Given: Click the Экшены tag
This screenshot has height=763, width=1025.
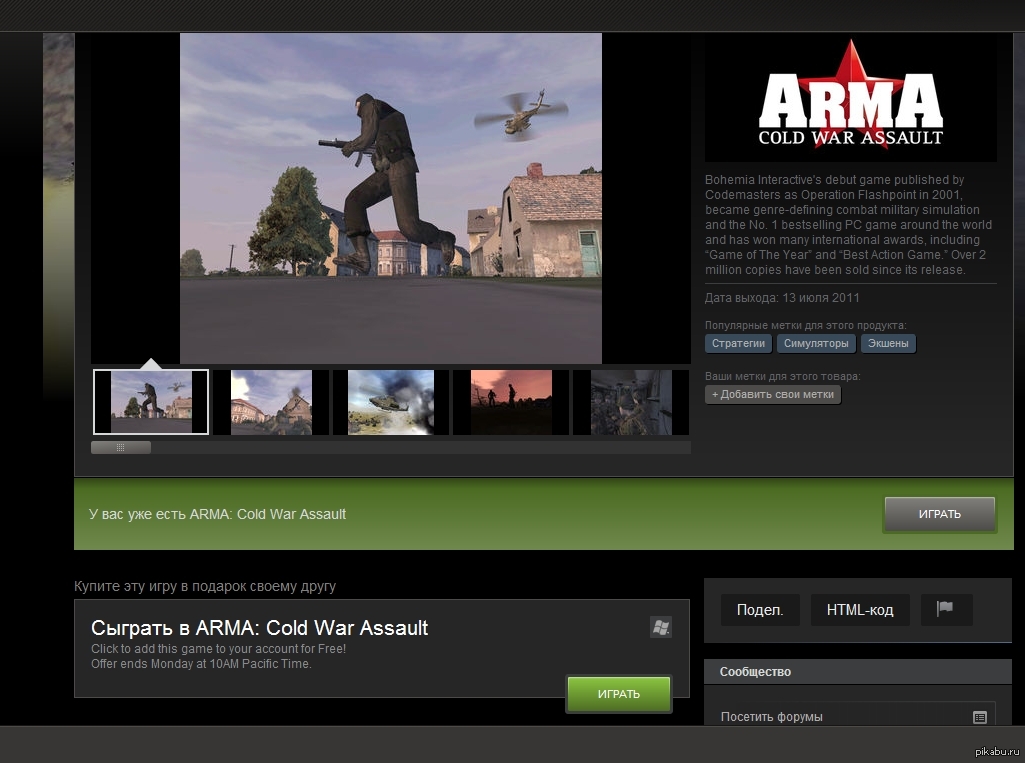Looking at the screenshot, I should (888, 344).
